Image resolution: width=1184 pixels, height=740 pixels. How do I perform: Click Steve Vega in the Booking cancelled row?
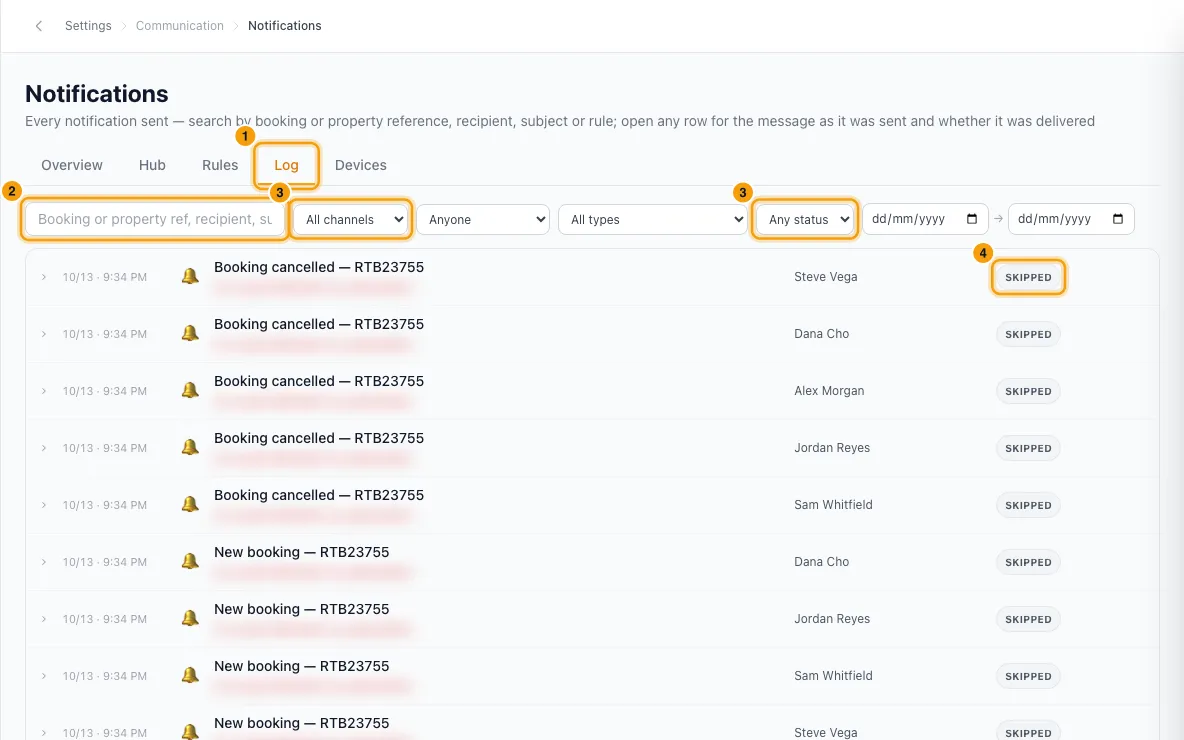coord(825,277)
